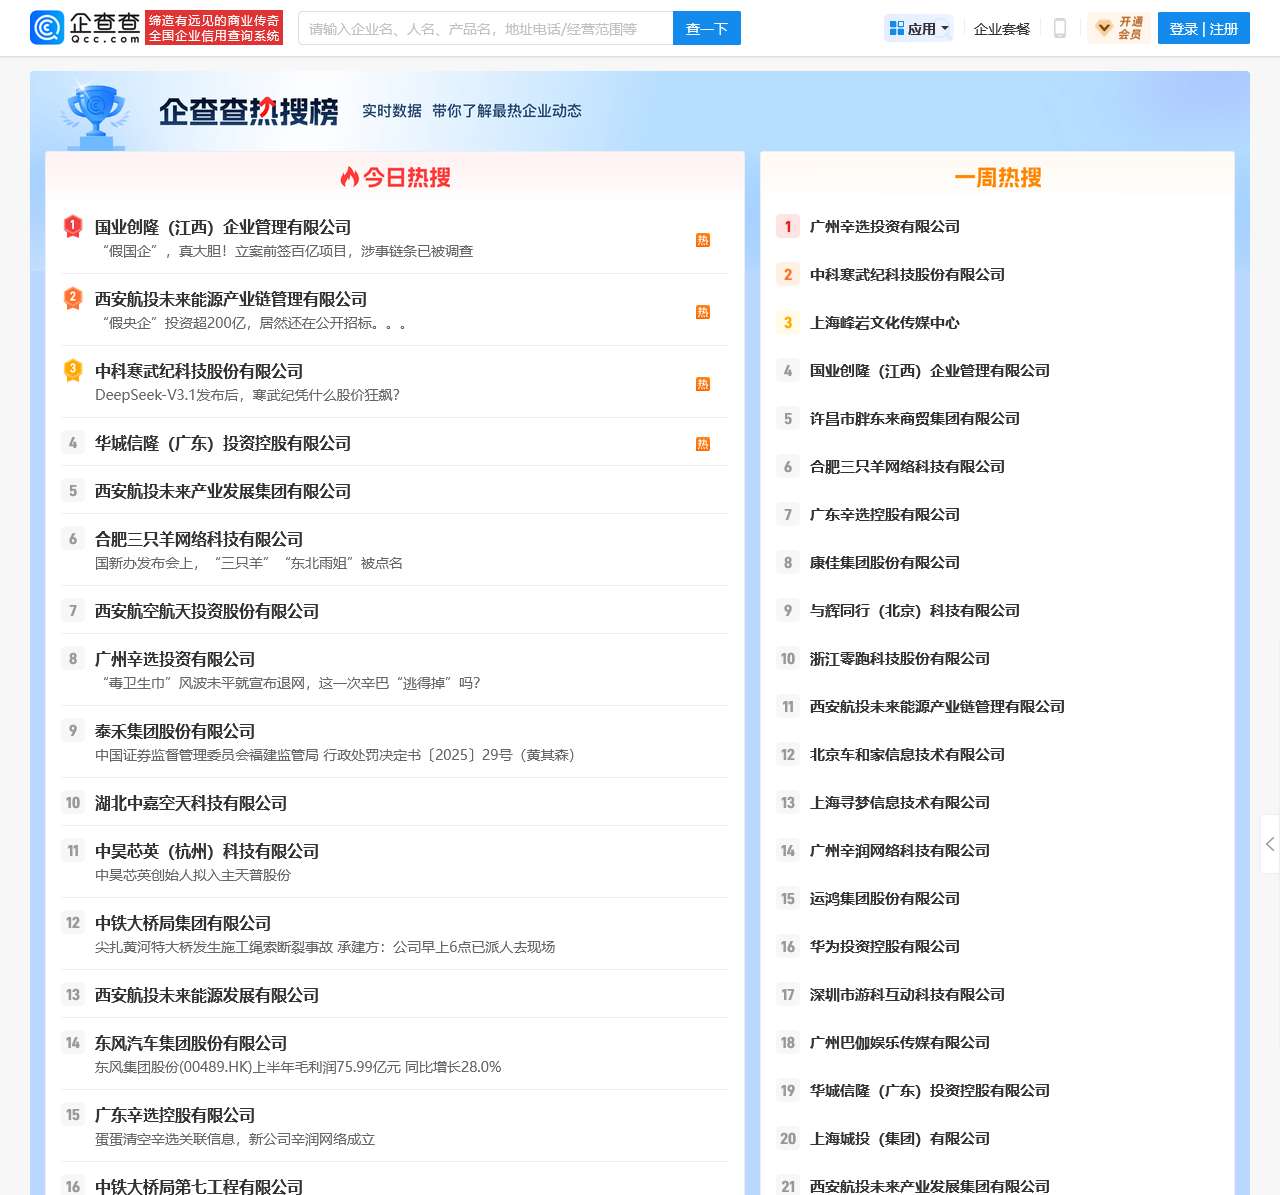1280x1195 pixels.
Task: Open the 企业套餐 link
Action: (1001, 29)
